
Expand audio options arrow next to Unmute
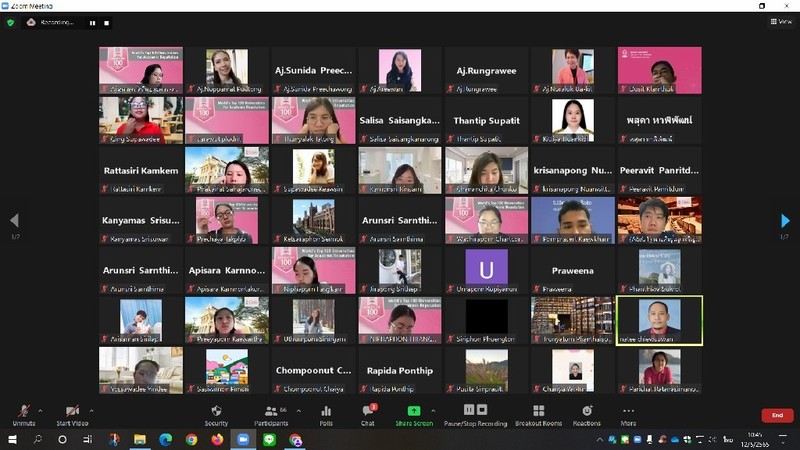tap(41, 410)
